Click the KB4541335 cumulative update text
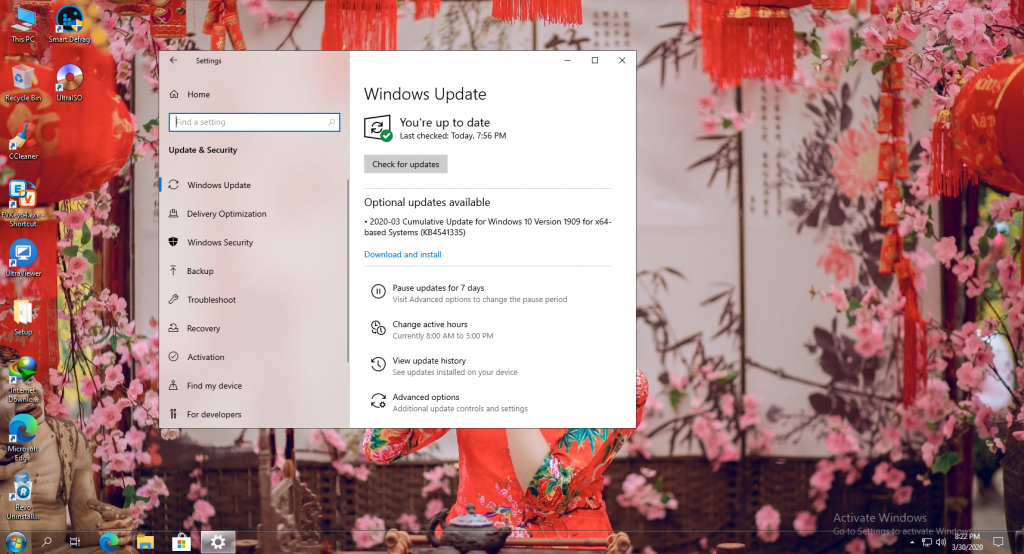Viewport: 1024px width, 554px height. click(x=488, y=227)
